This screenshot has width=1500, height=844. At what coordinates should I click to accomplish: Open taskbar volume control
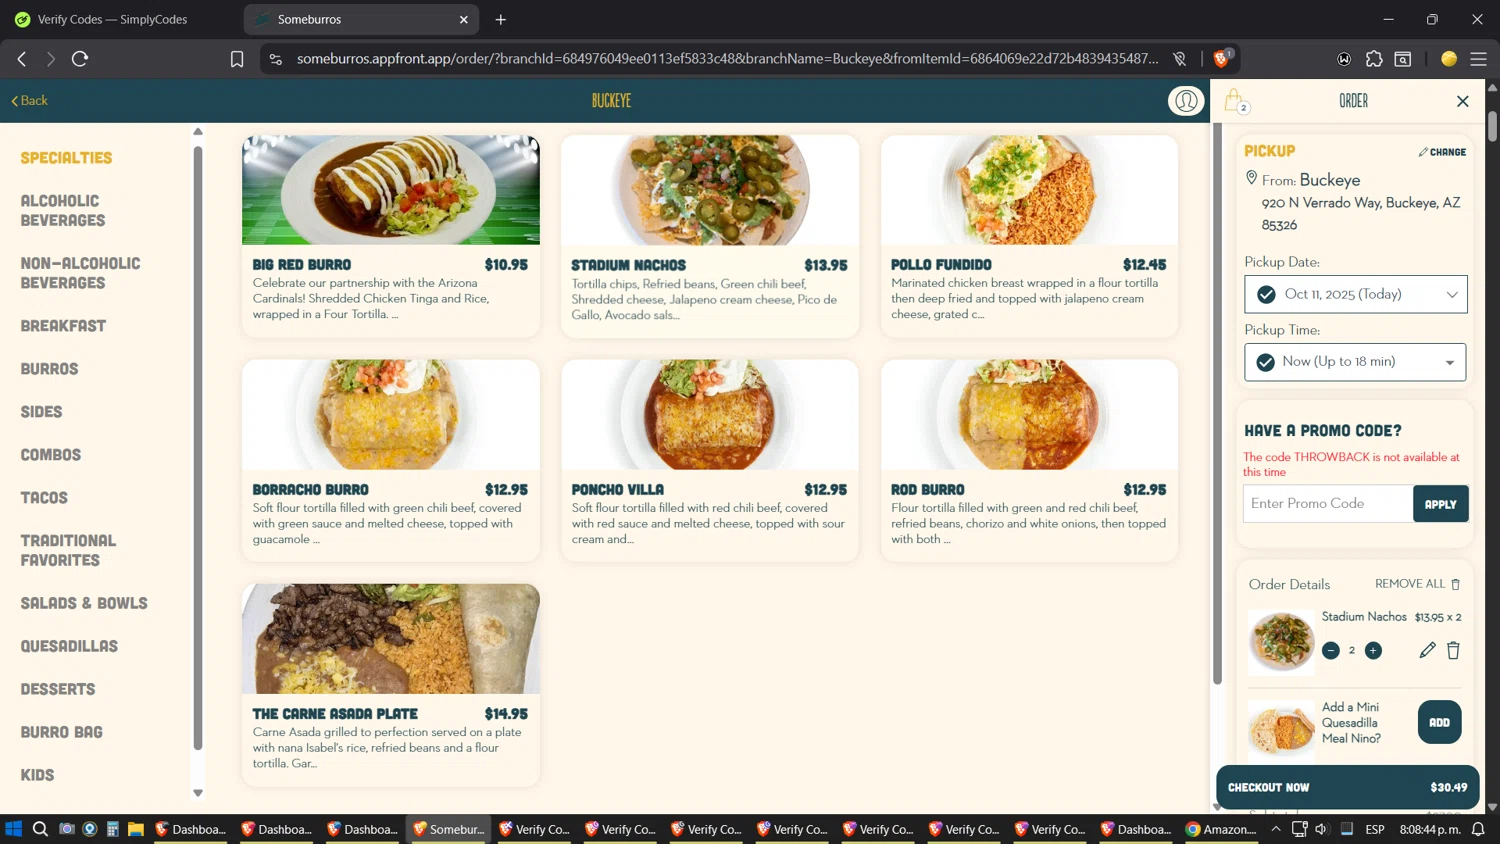[1322, 829]
